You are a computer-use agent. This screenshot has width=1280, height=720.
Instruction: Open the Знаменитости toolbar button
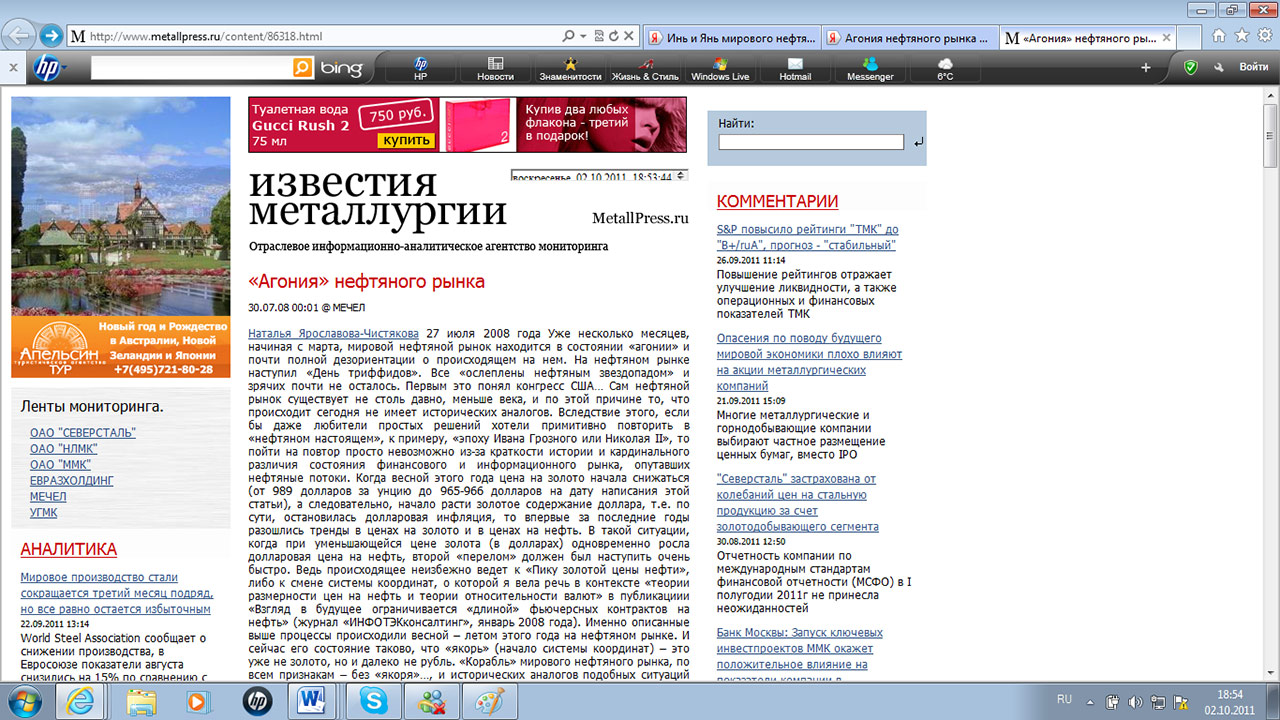570,68
